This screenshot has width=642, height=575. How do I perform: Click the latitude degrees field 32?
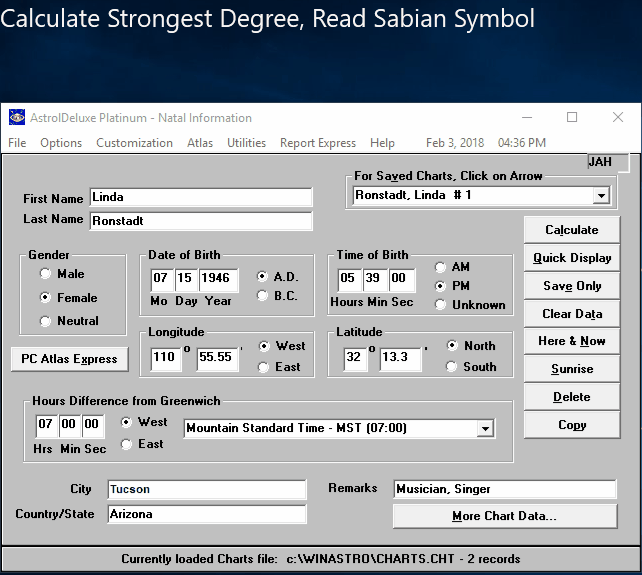coord(355,358)
